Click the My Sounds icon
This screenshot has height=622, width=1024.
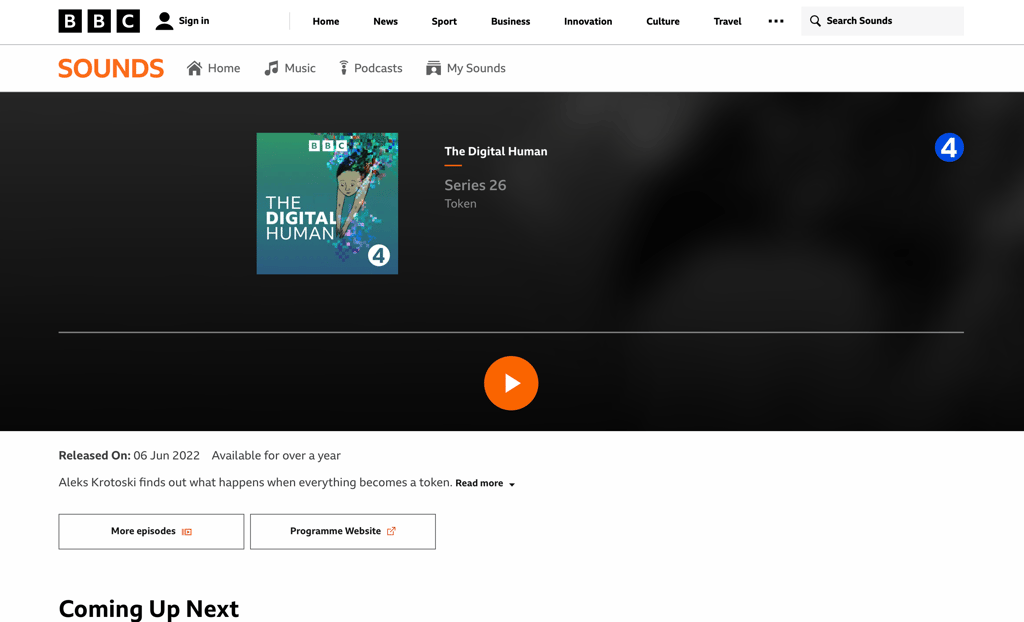pyautogui.click(x=434, y=68)
